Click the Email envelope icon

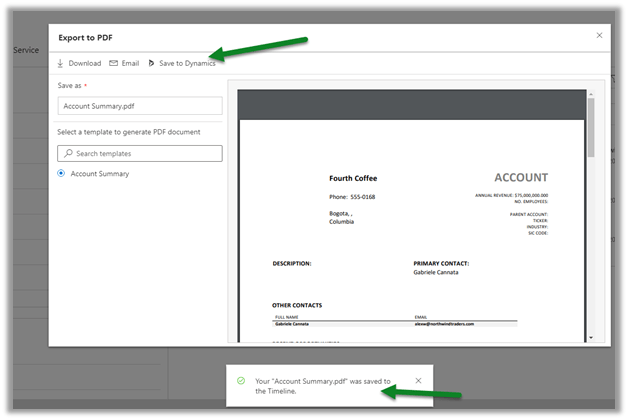114,63
